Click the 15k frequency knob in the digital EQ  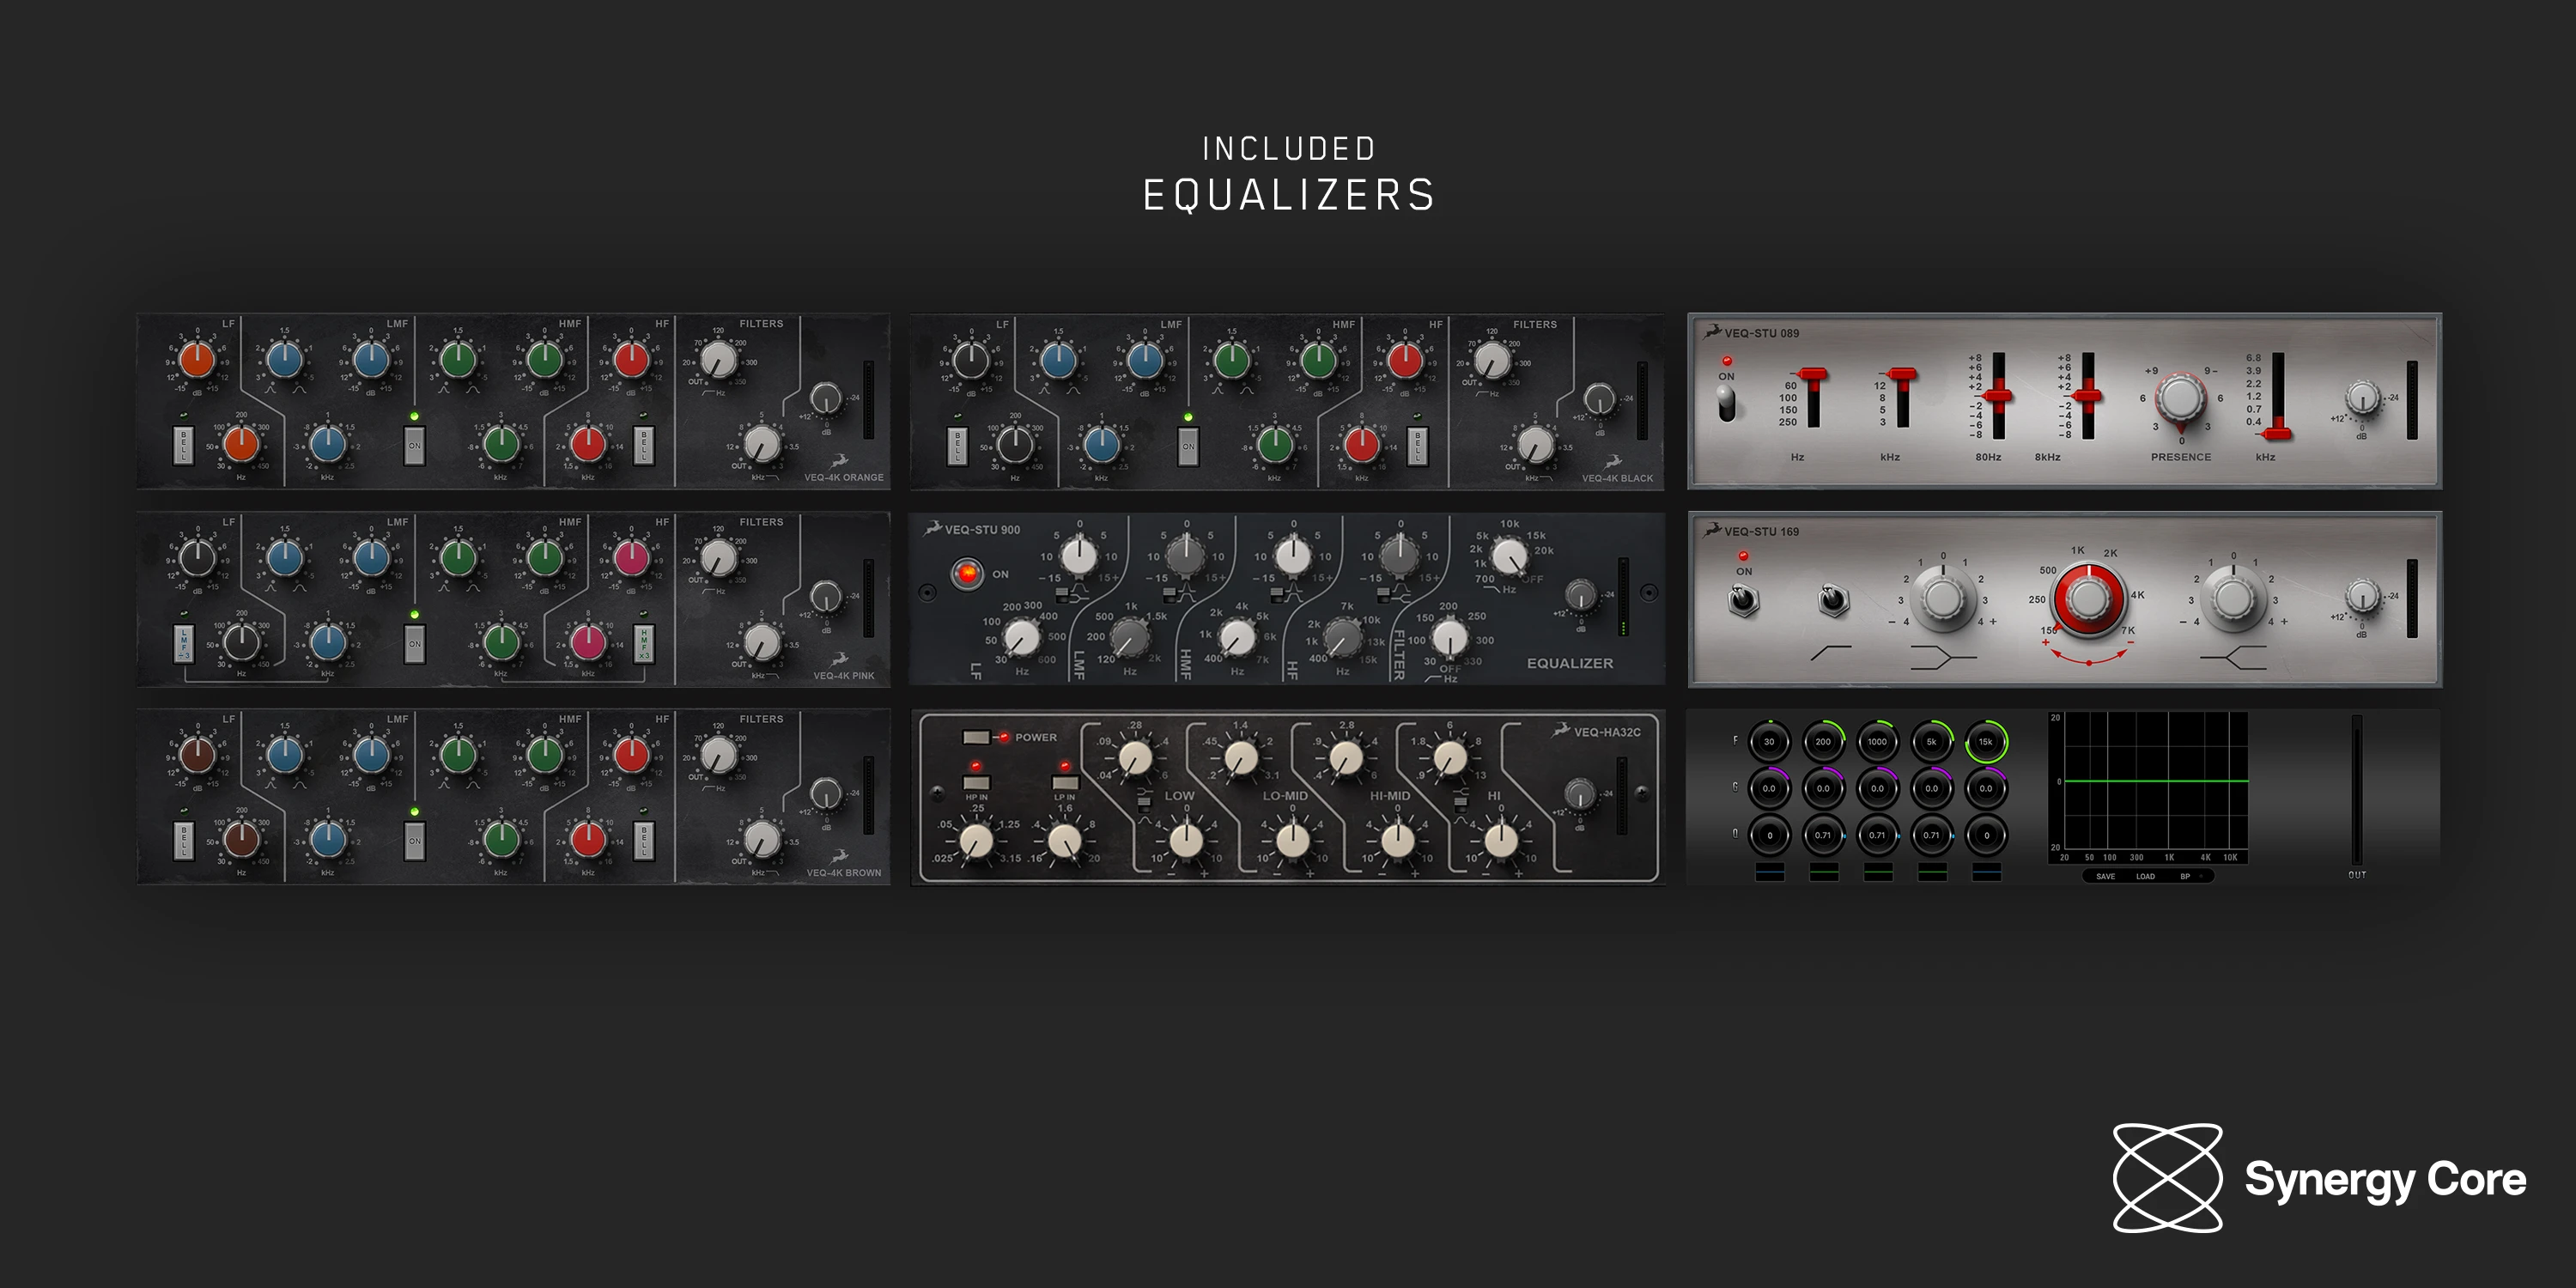click(x=1986, y=742)
